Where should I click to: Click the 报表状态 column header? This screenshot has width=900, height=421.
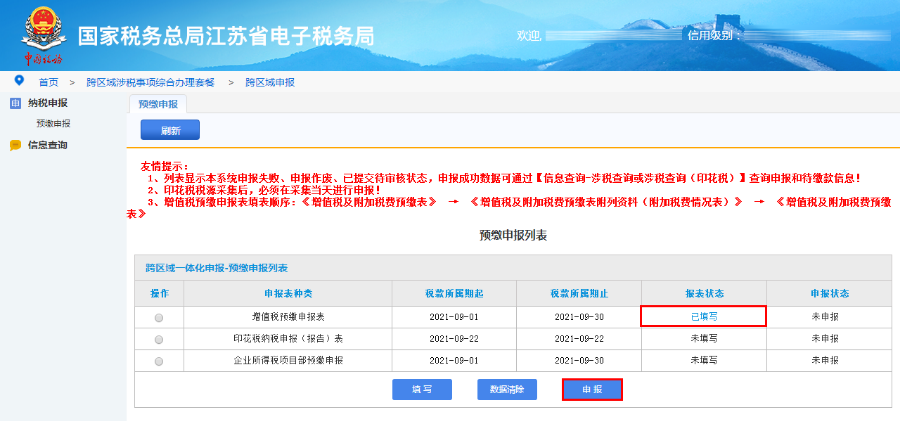(704, 293)
